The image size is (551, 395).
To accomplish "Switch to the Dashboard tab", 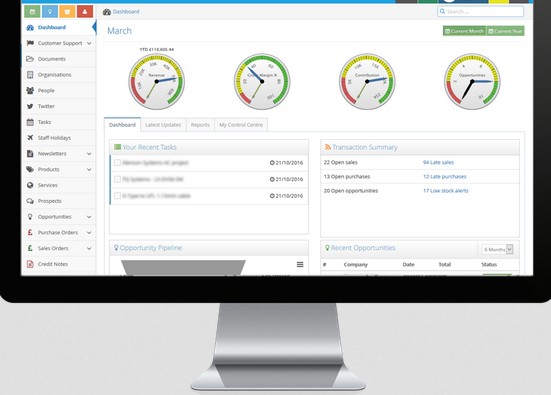I will 122,125.
